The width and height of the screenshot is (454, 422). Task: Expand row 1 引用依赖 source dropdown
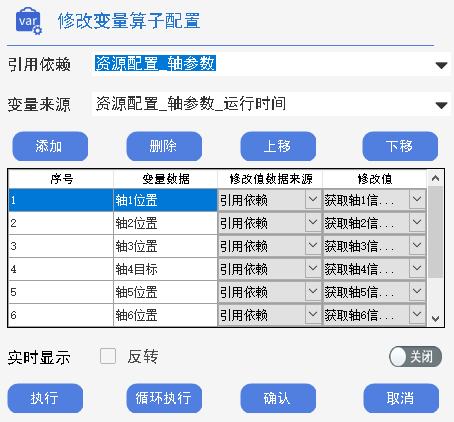tap(313, 200)
